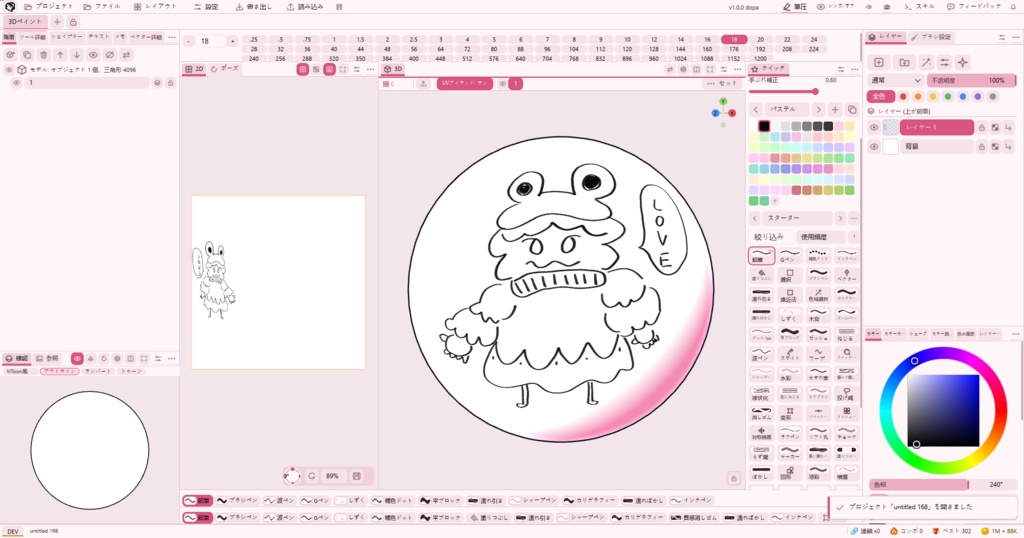Screen dimensions: 1024x538
Task: Click the move up arrow in the hierarchy panel
Action: (60, 55)
